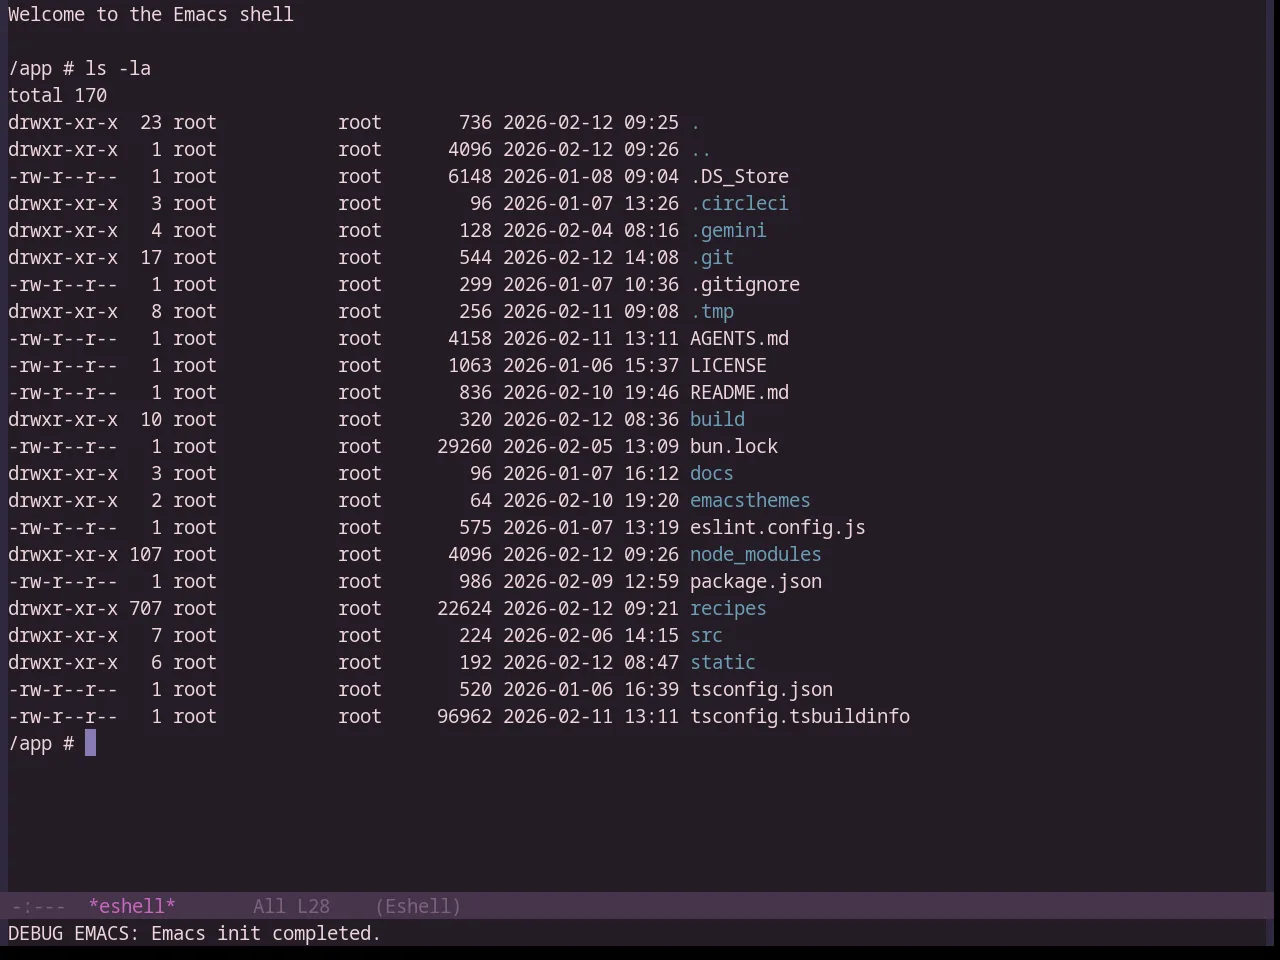Image resolution: width=1280 pixels, height=960 pixels.
Task: Click the .gemini directory entry
Action: click(x=728, y=230)
